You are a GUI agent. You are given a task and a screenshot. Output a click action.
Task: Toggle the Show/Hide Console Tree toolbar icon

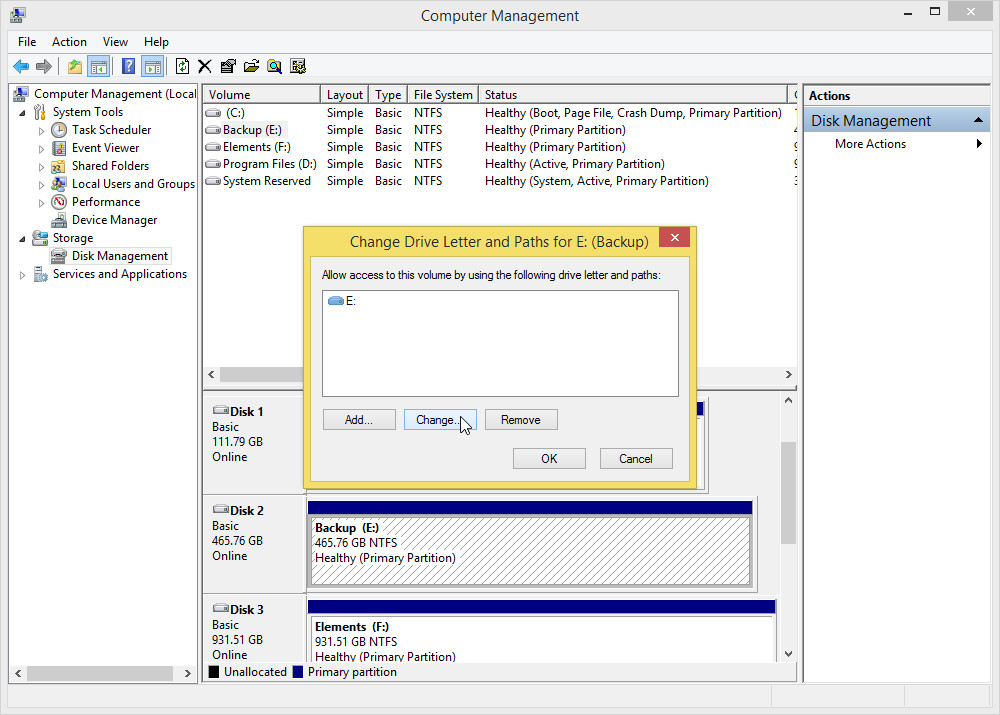coord(99,66)
